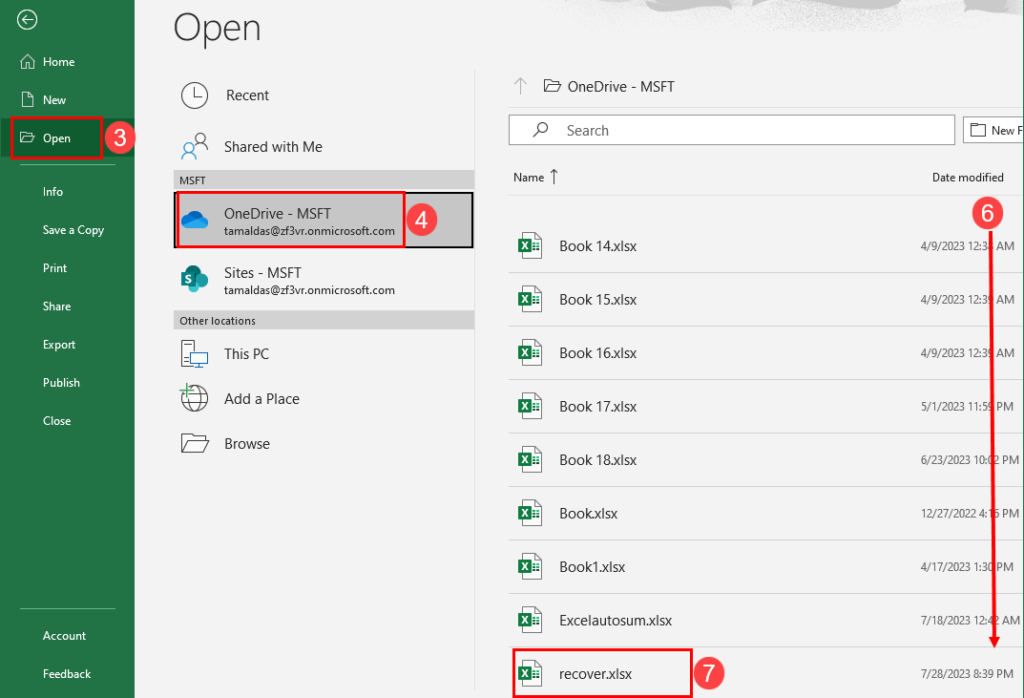Select Open in the backstage menu
Image resolution: width=1024 pixels, height=698 pixels.
(x=67, y=138)
